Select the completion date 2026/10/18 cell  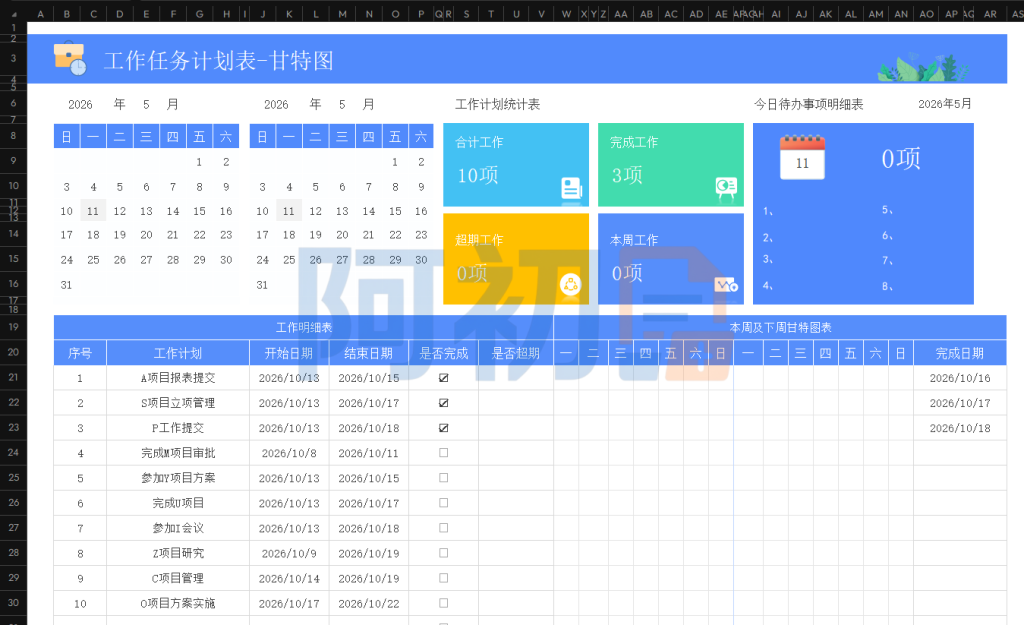point(959,428)
